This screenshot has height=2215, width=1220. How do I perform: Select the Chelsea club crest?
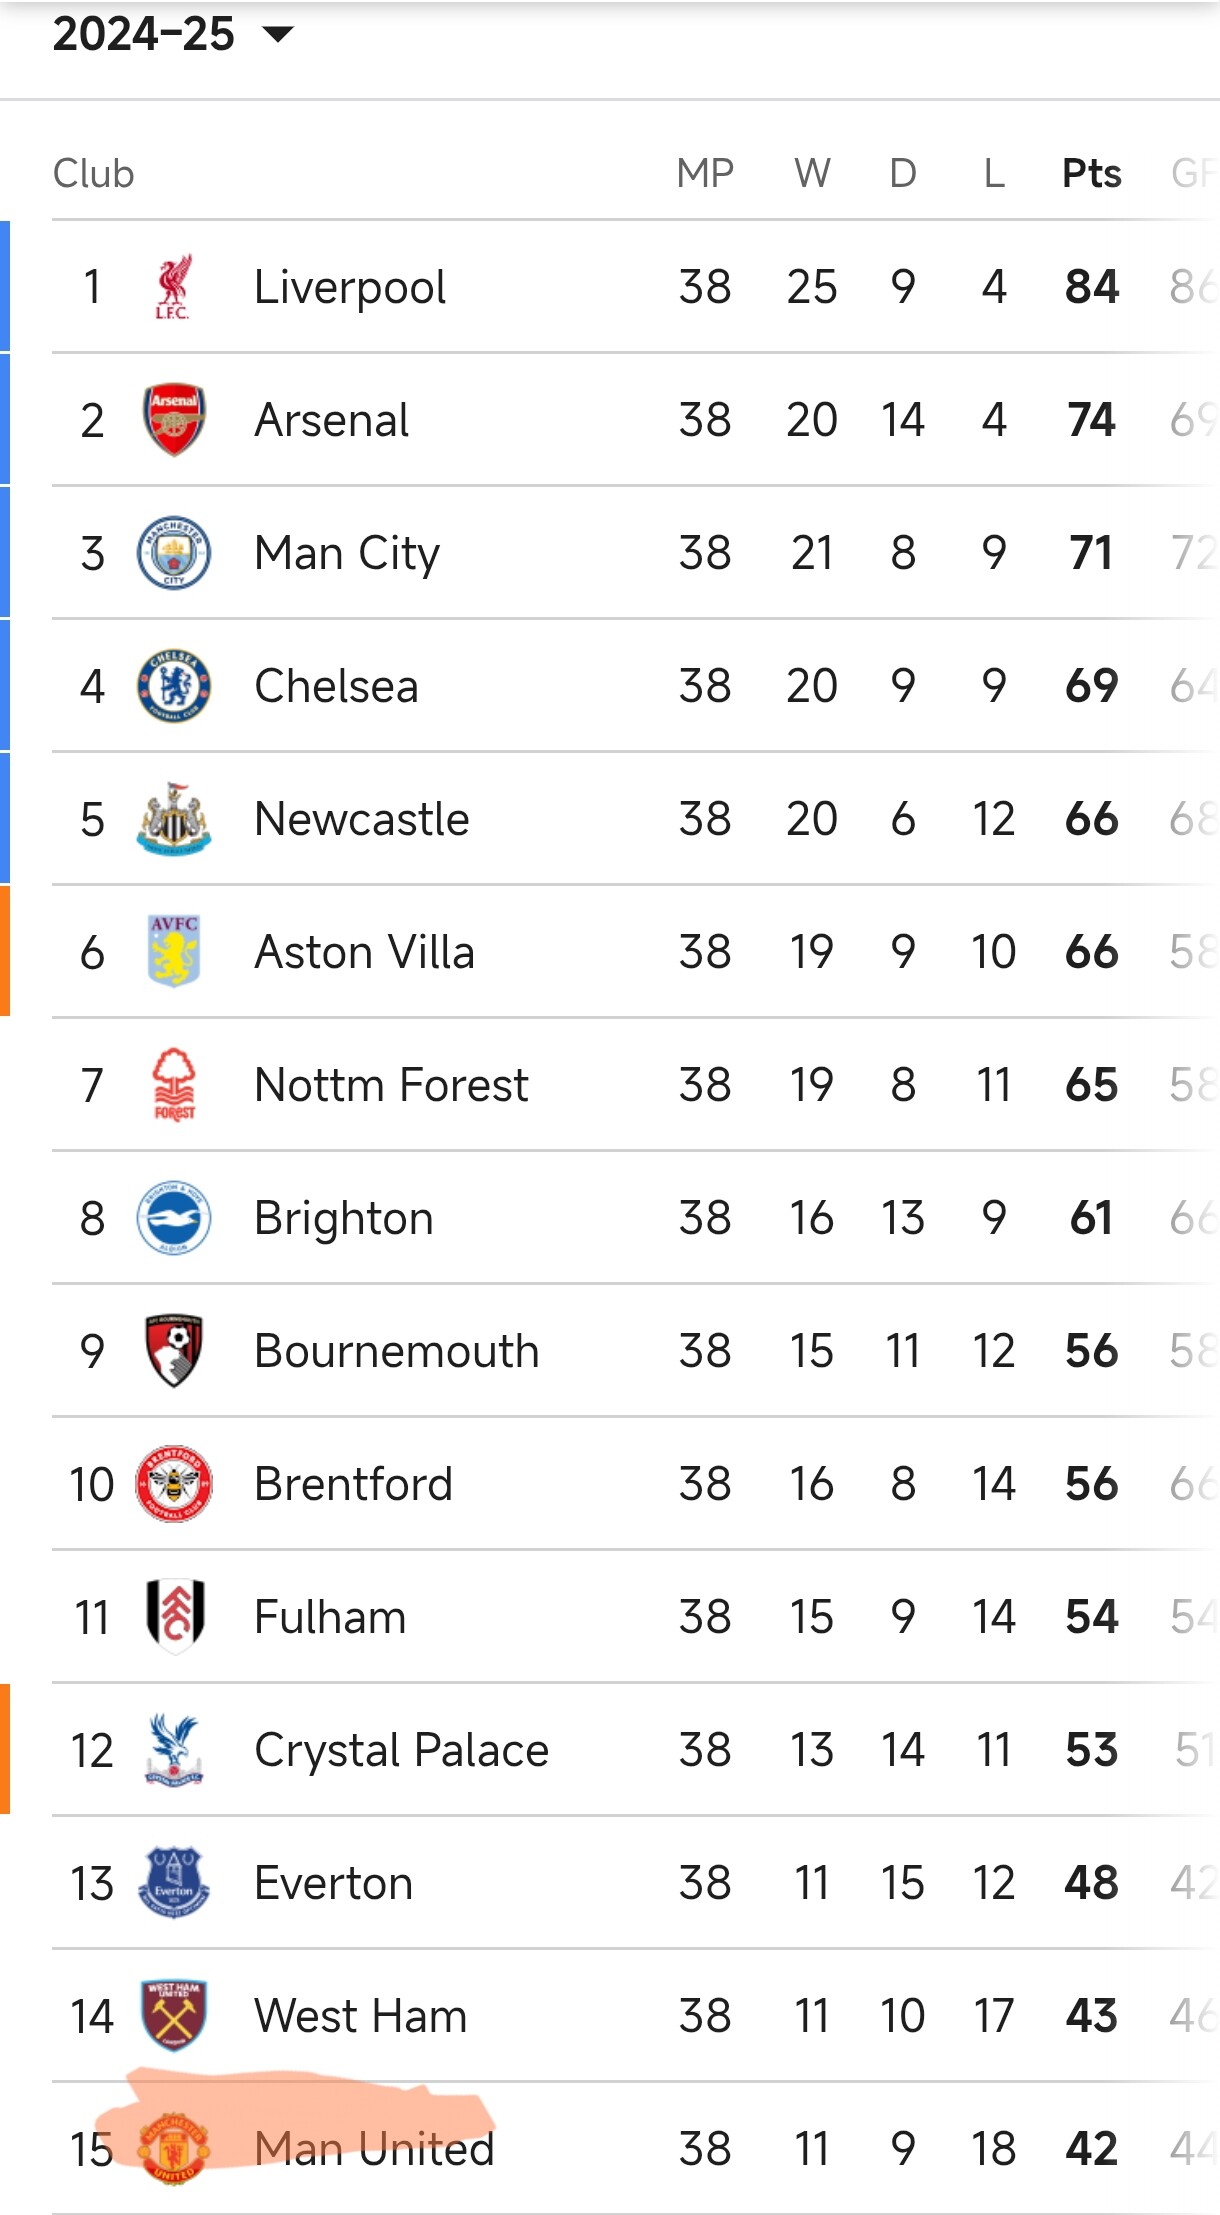(x=174, y=686)
